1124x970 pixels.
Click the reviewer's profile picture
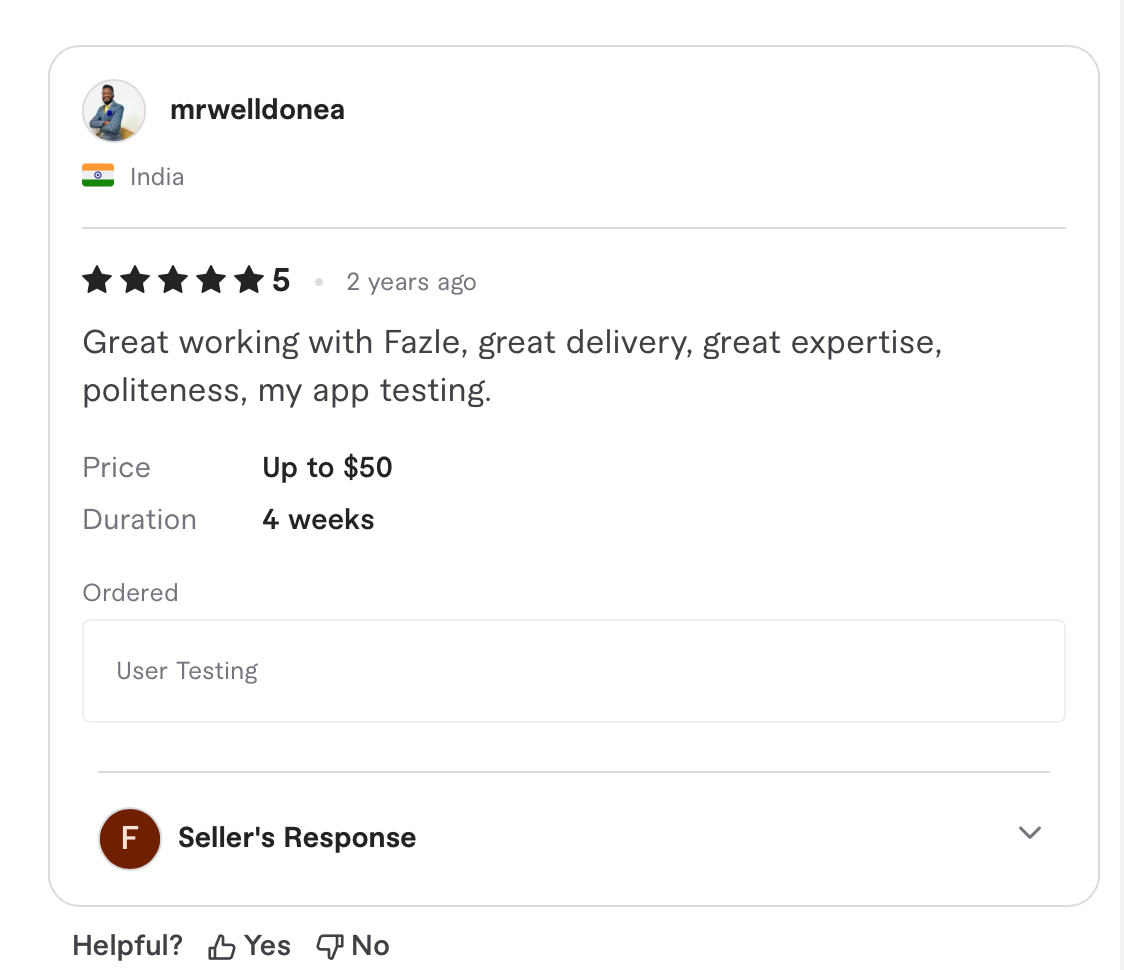(113, 110)
